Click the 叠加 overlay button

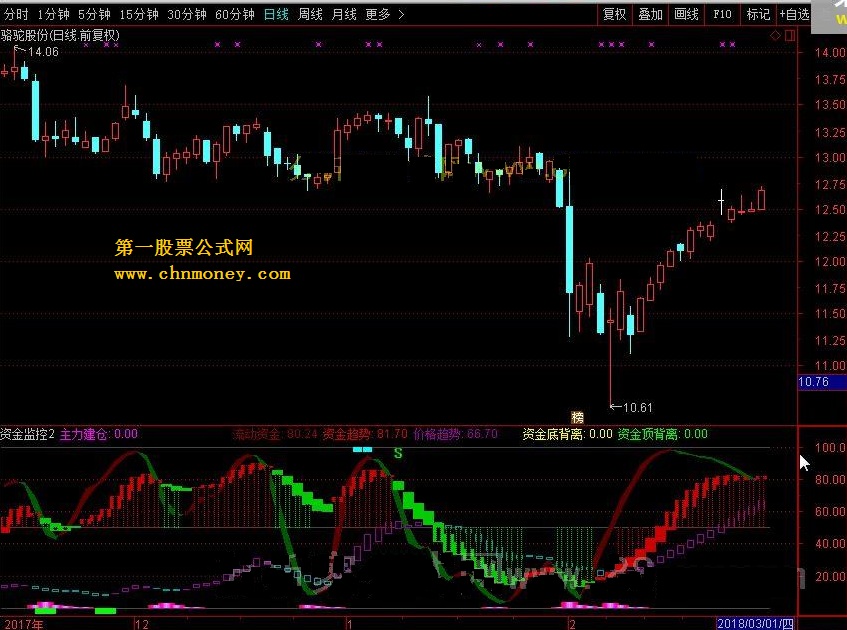[650, 15]
